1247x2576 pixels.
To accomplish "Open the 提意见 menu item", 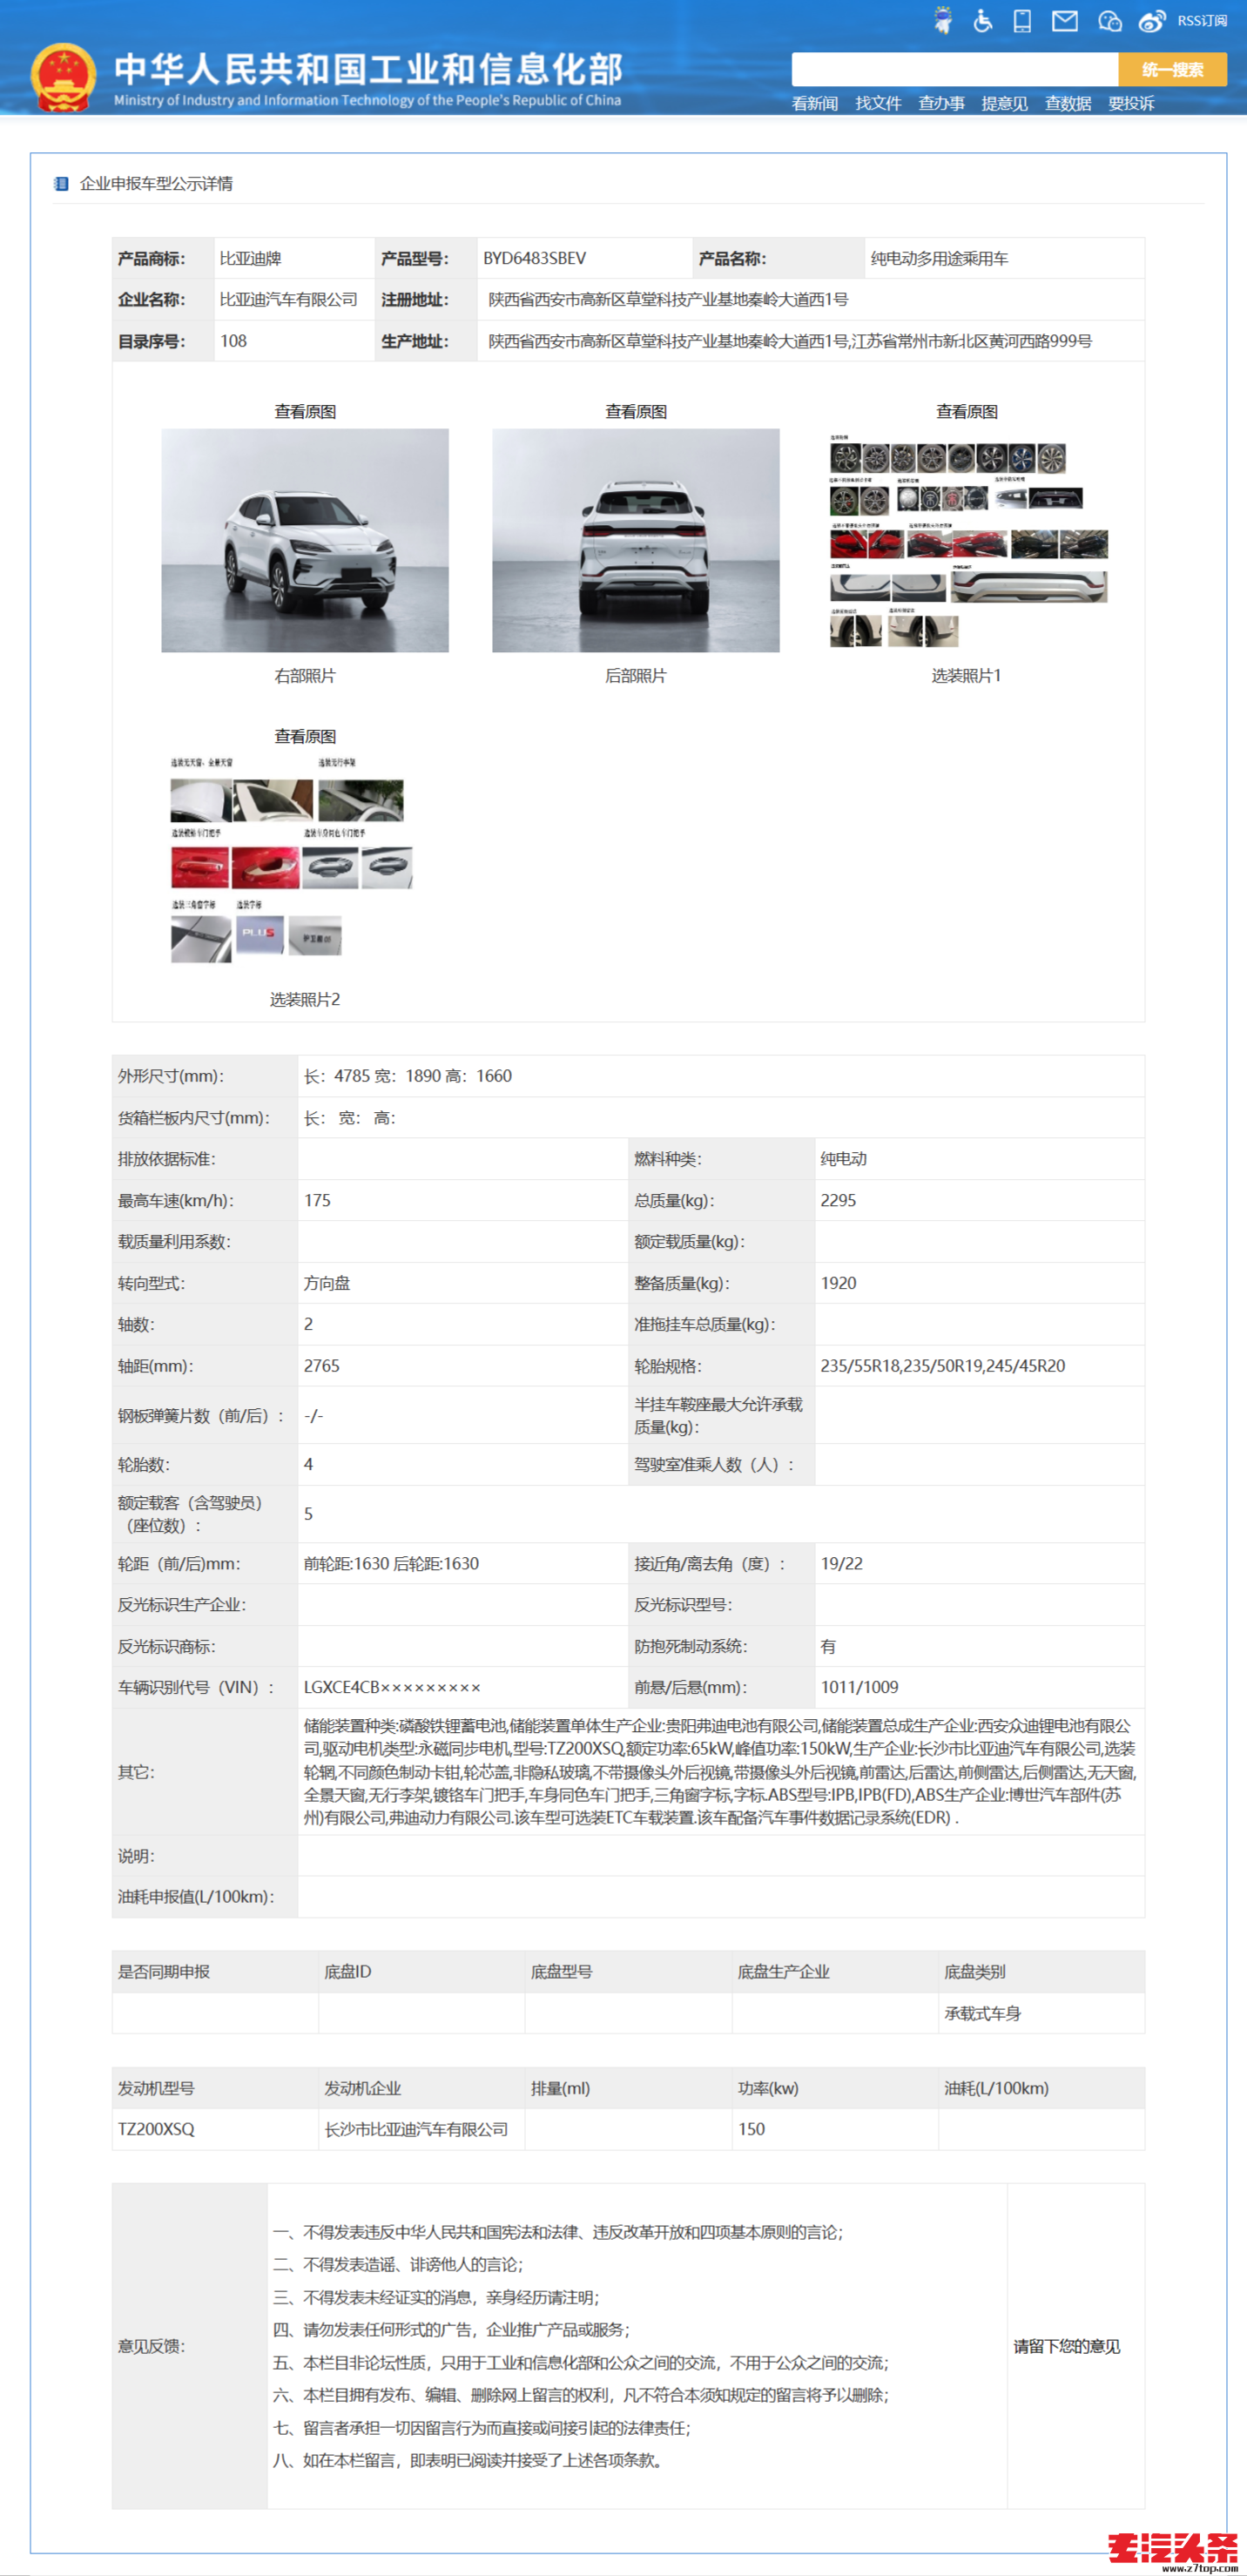I will 1004,103.
